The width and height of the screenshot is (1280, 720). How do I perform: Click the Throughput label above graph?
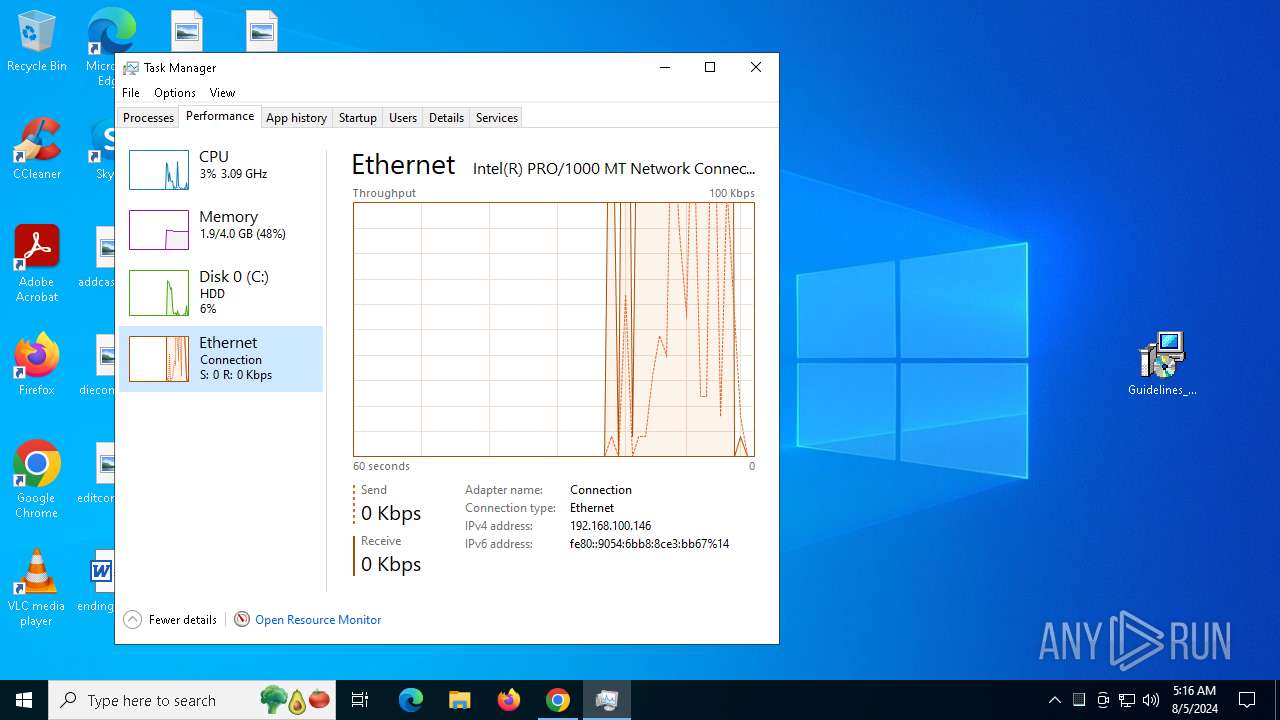coord(384,193)
